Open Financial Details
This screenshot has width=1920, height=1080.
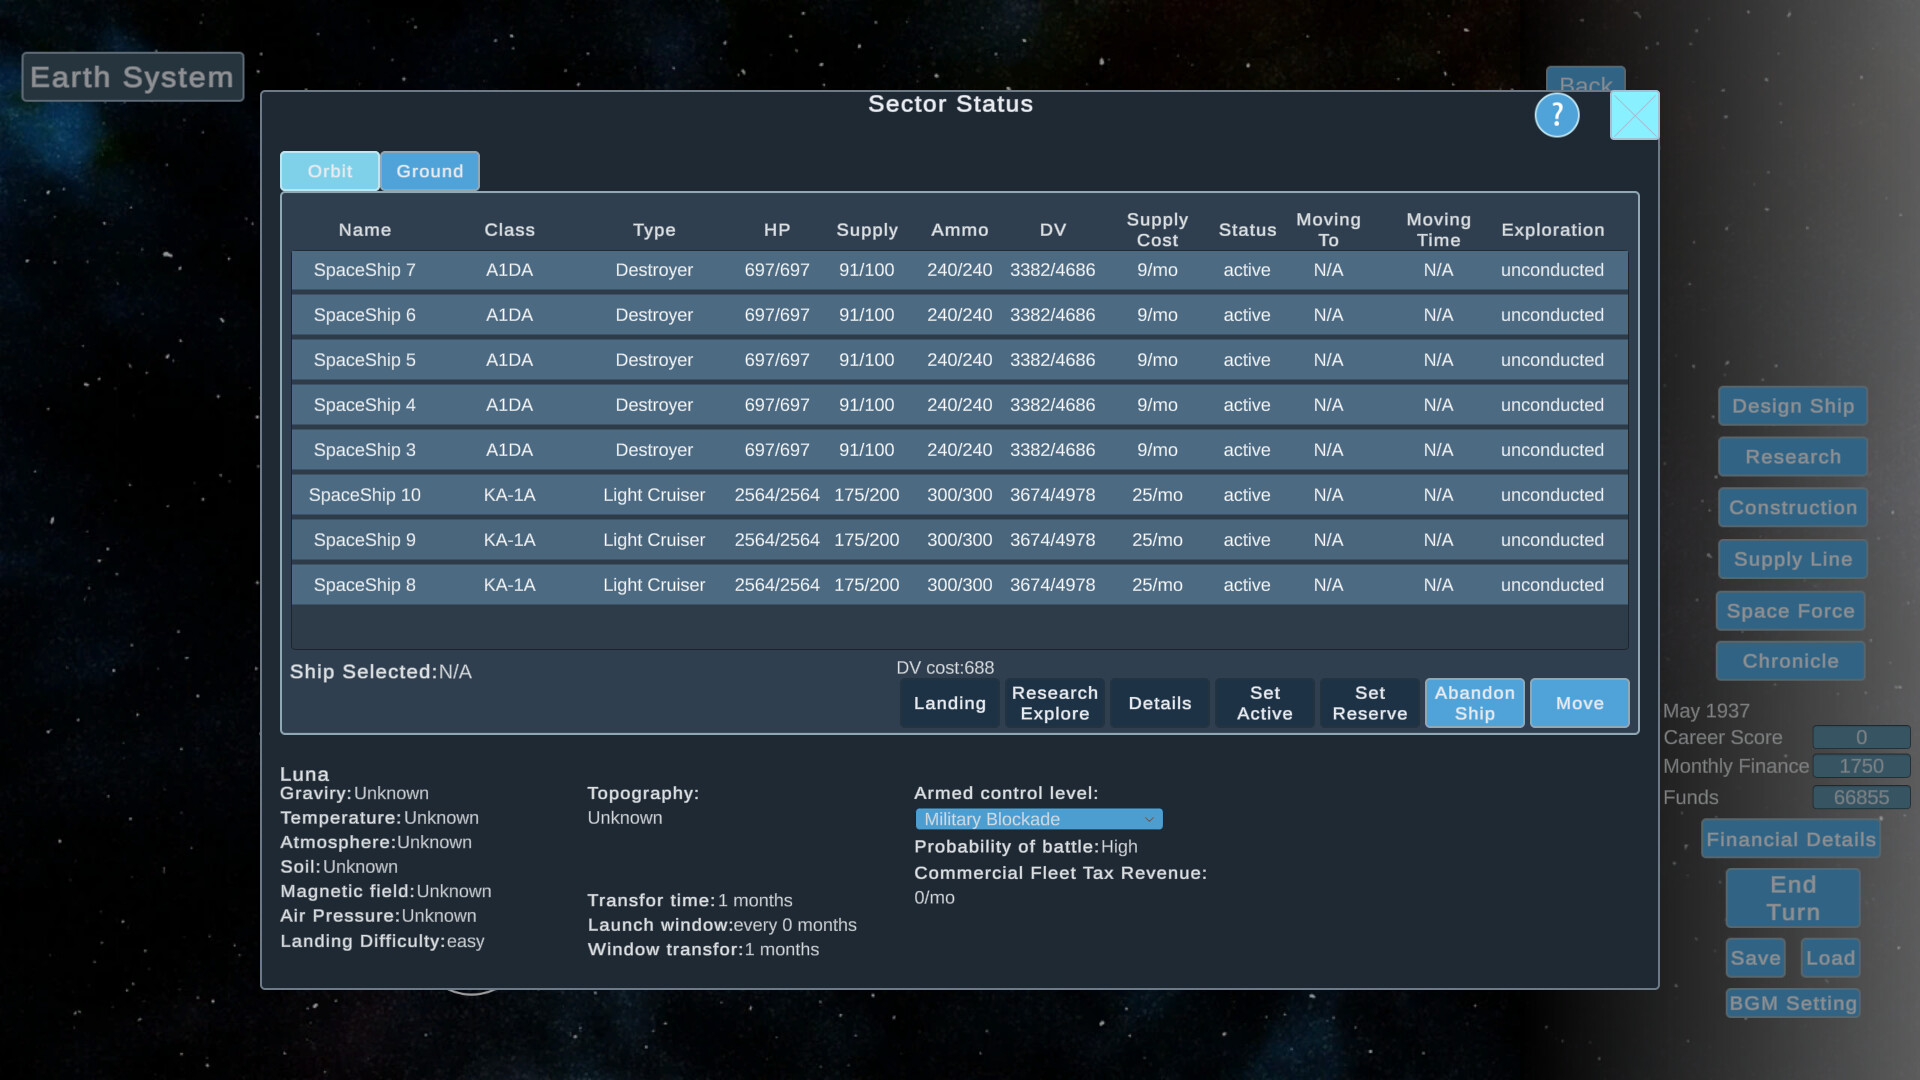tap(1790, 839)
